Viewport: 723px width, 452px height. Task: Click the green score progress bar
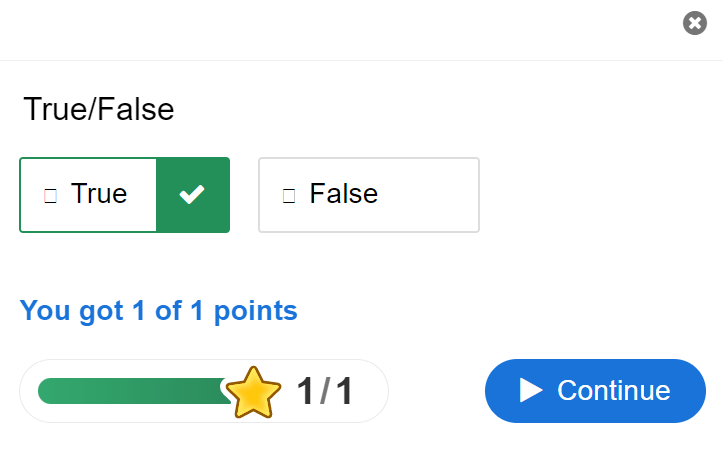pyautogui.click(x=130, y=391)
